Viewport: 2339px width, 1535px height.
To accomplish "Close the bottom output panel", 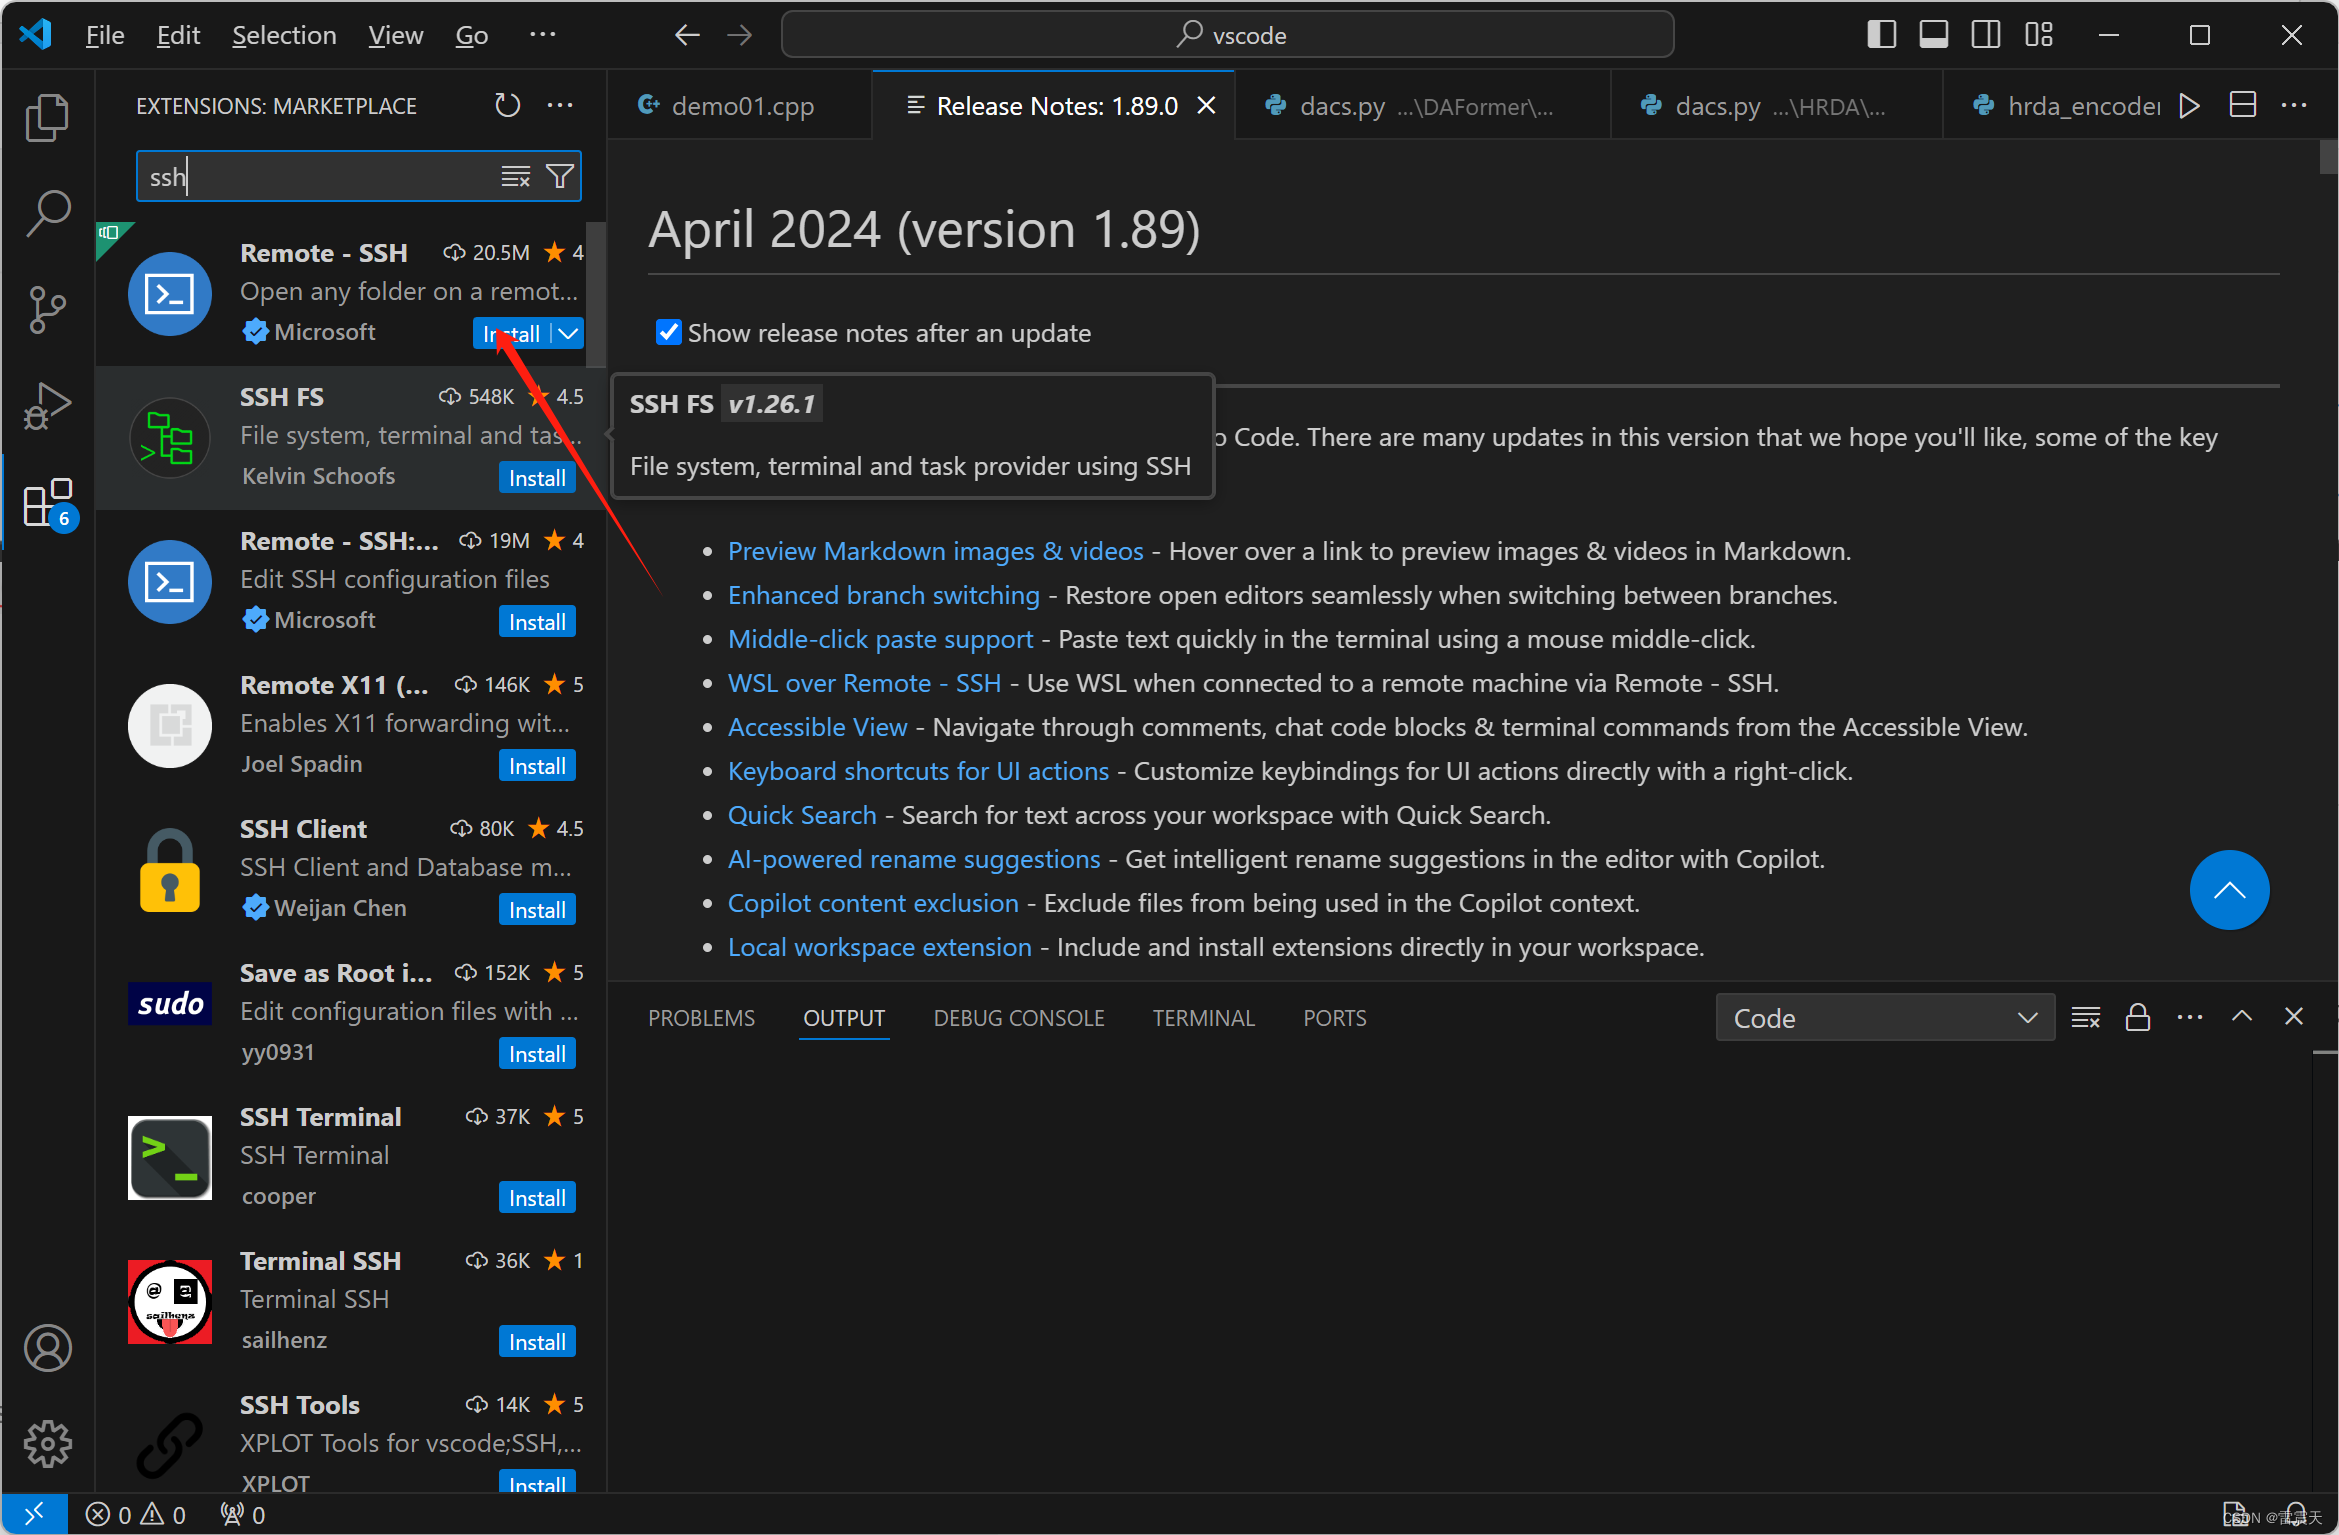I will tap(2294, 1016).
